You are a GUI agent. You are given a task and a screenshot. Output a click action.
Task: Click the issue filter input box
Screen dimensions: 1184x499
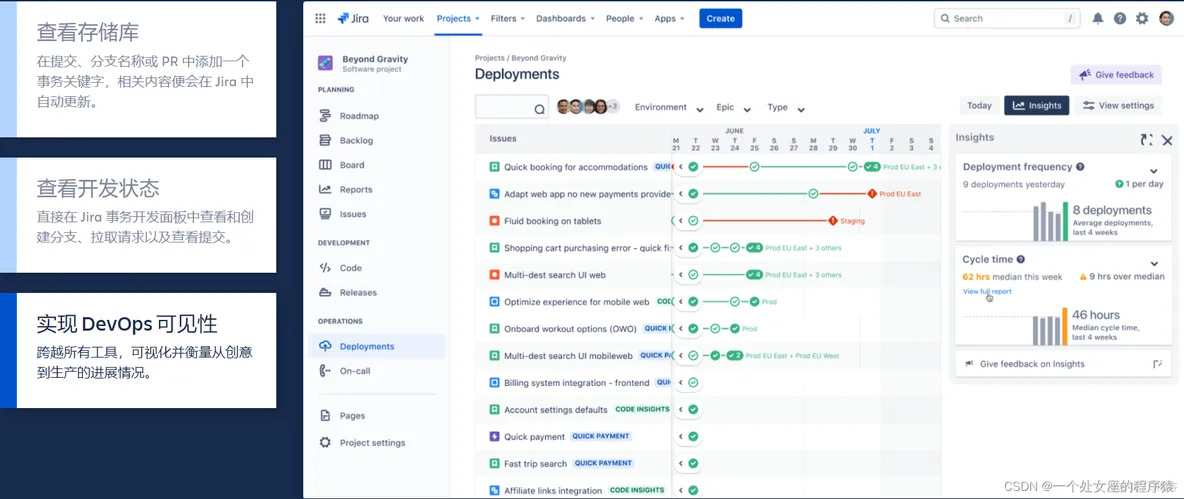coord(512,106)
